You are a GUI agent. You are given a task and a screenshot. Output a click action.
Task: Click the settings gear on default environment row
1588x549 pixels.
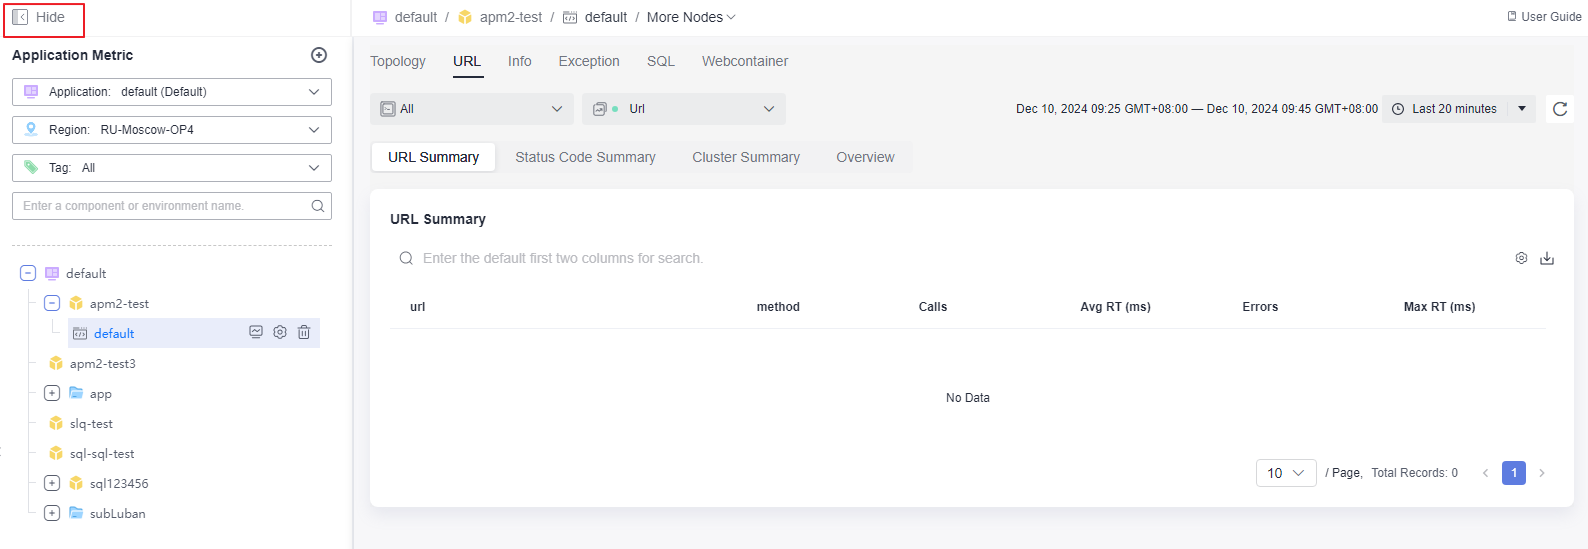[280, 332]
